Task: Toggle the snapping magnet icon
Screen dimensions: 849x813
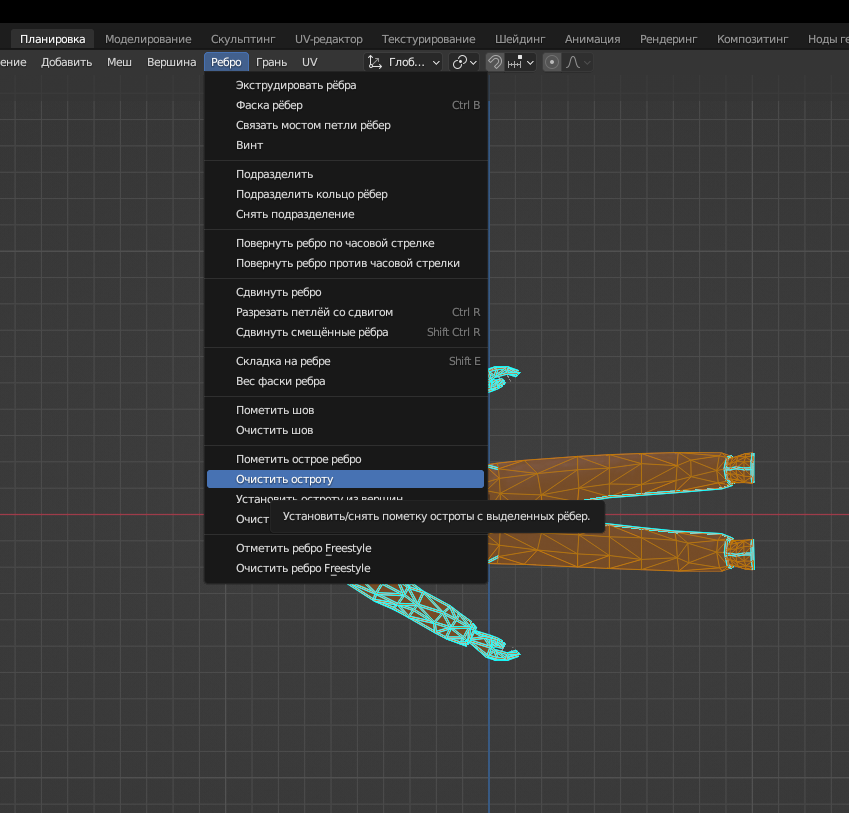Action: tap(495, 62)
